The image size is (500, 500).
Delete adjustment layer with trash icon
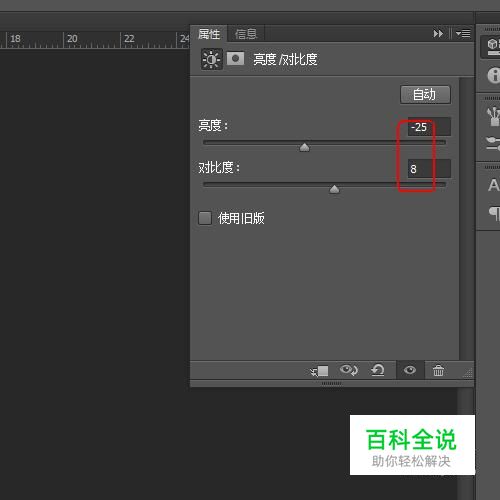pos(438,370)
